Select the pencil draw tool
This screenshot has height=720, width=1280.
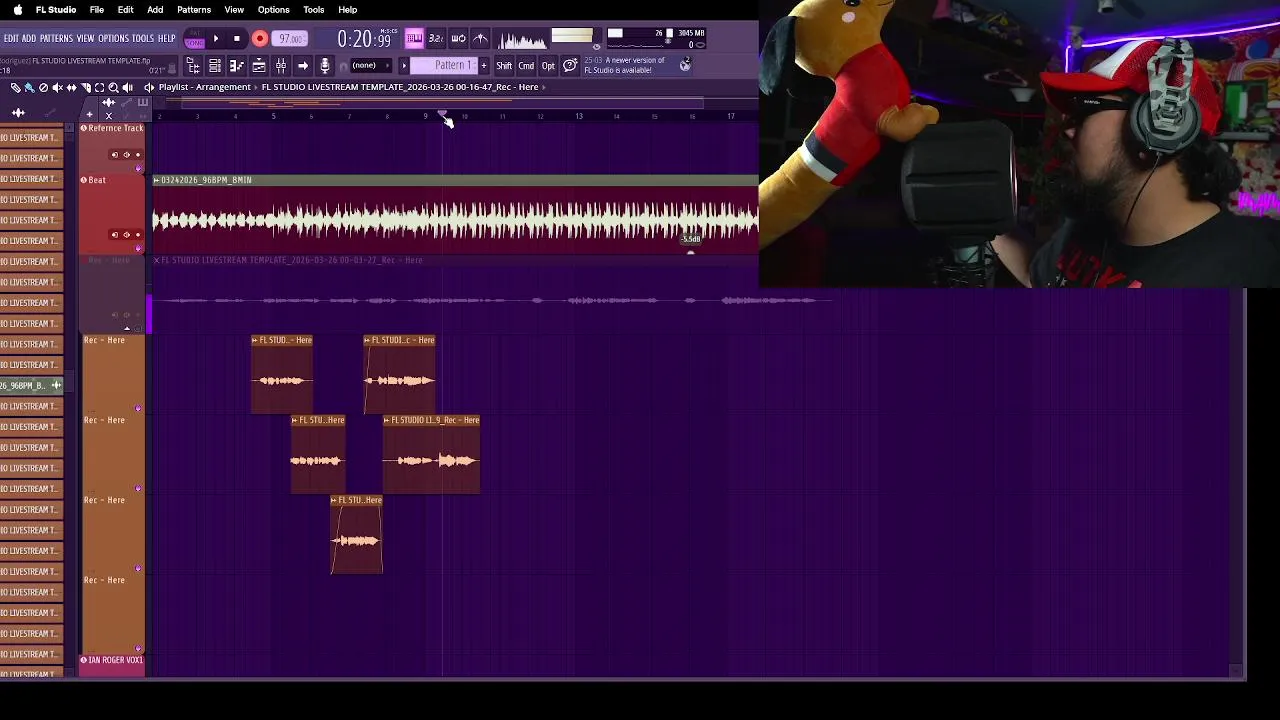pos(15,88)
